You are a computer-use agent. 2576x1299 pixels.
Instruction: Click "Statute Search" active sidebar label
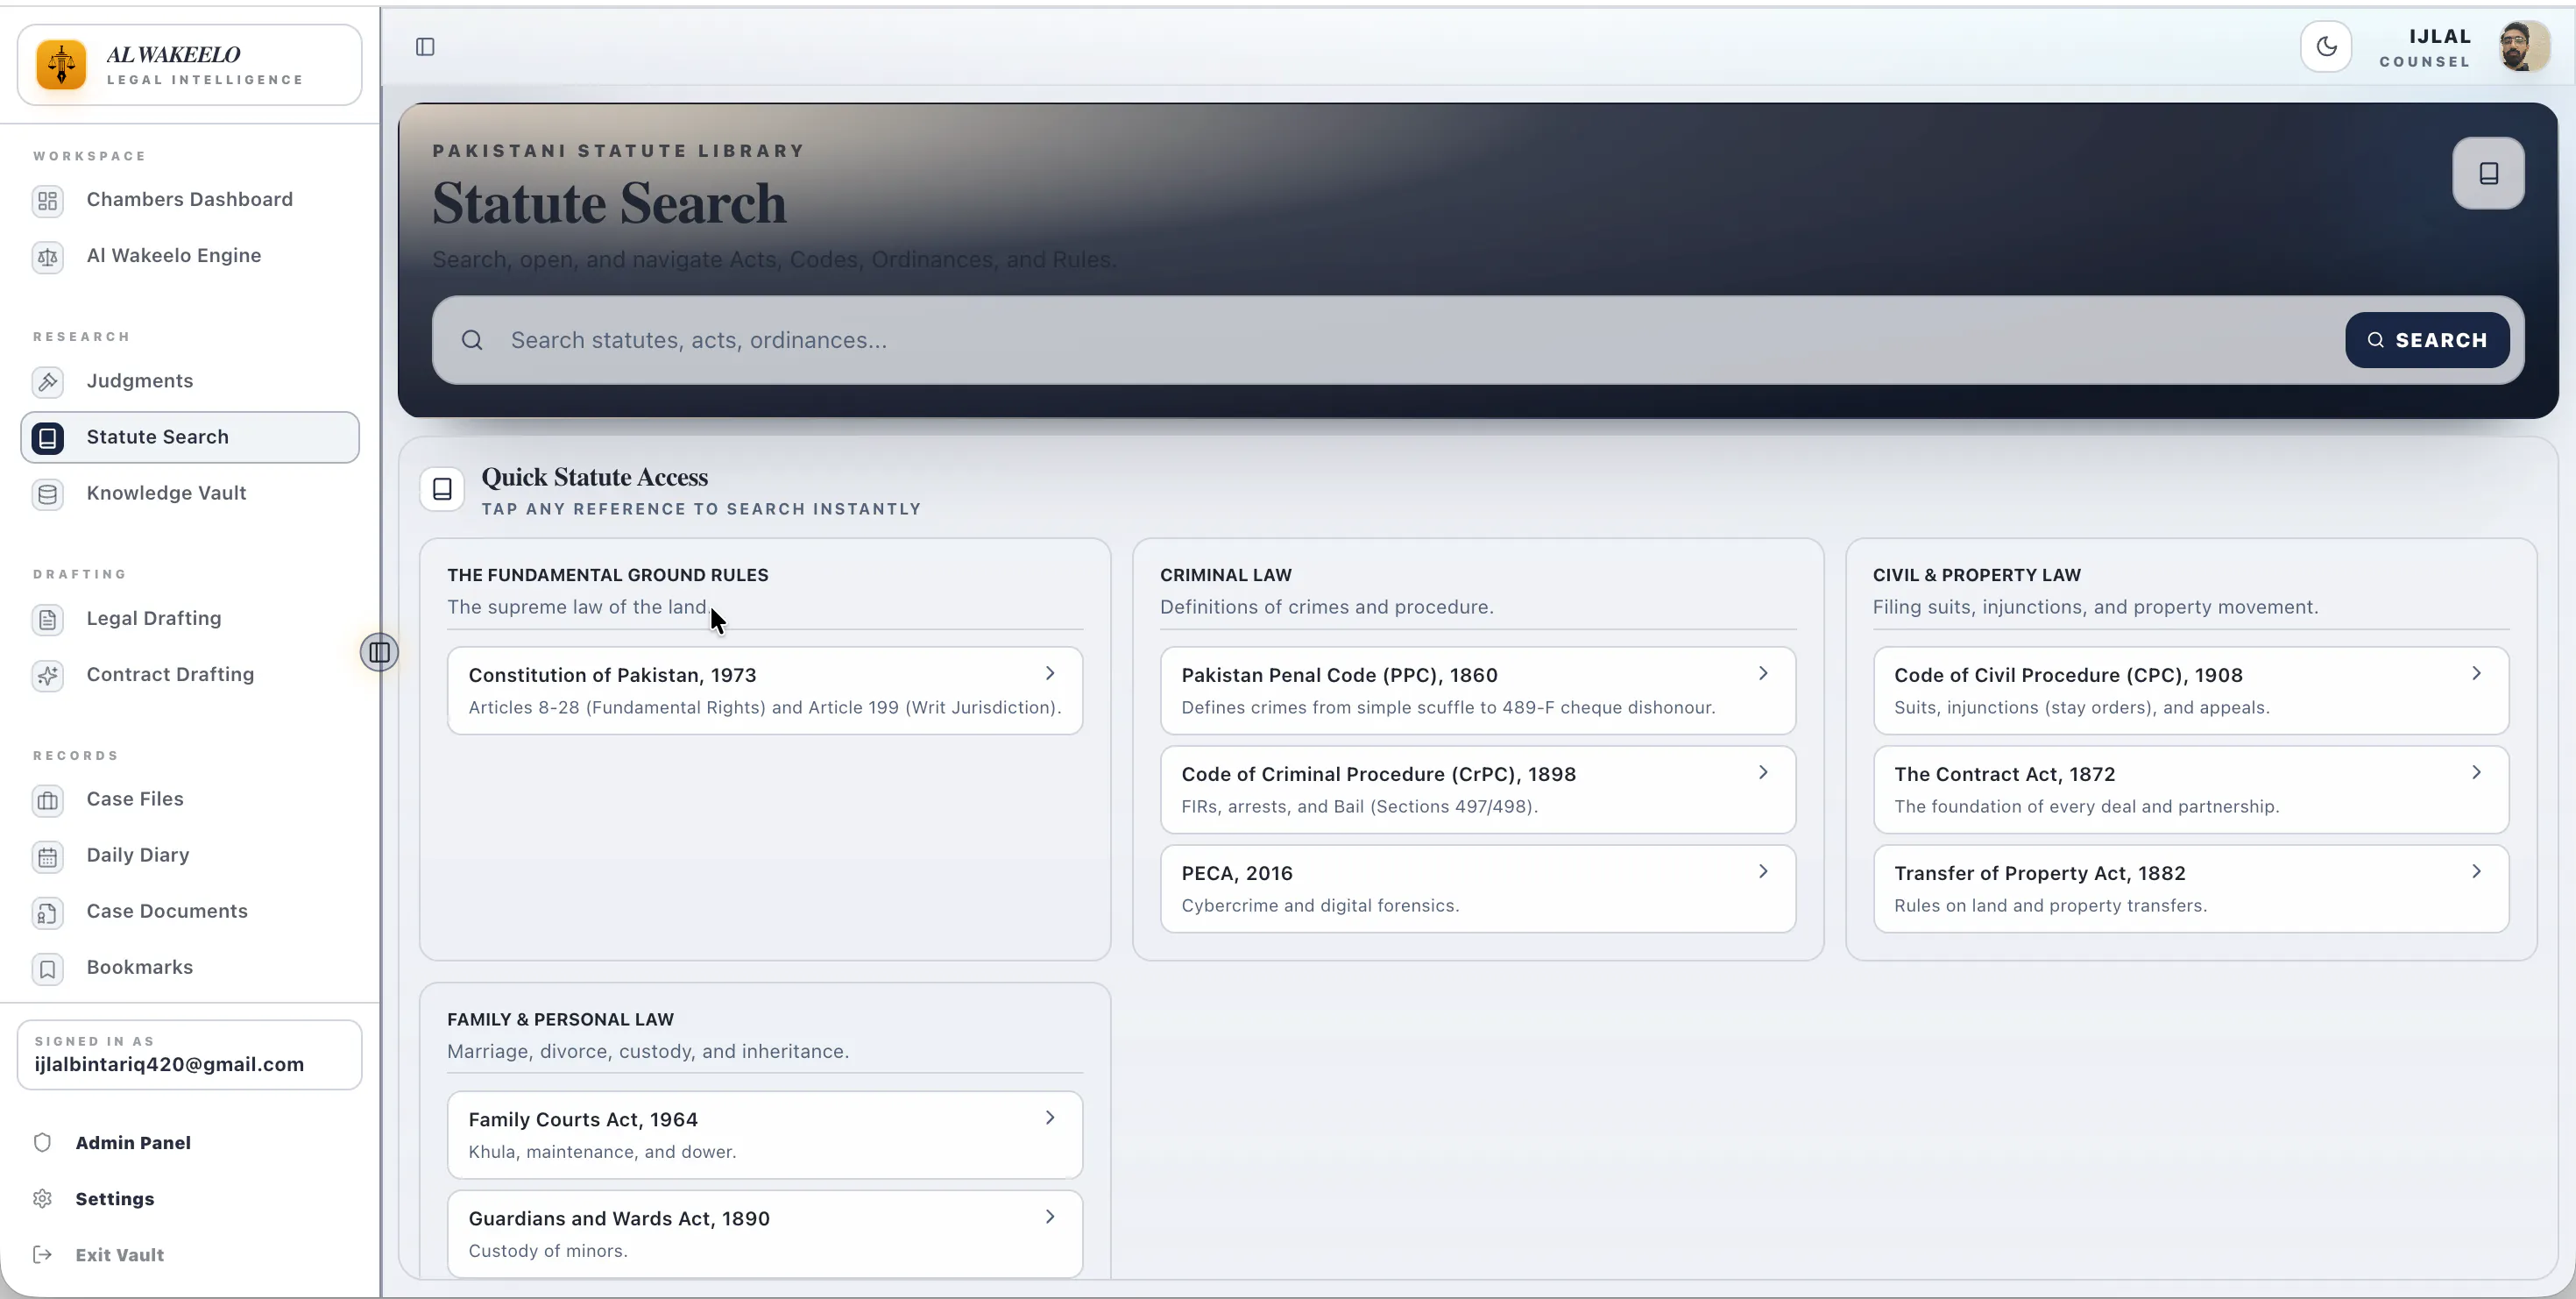157,437
